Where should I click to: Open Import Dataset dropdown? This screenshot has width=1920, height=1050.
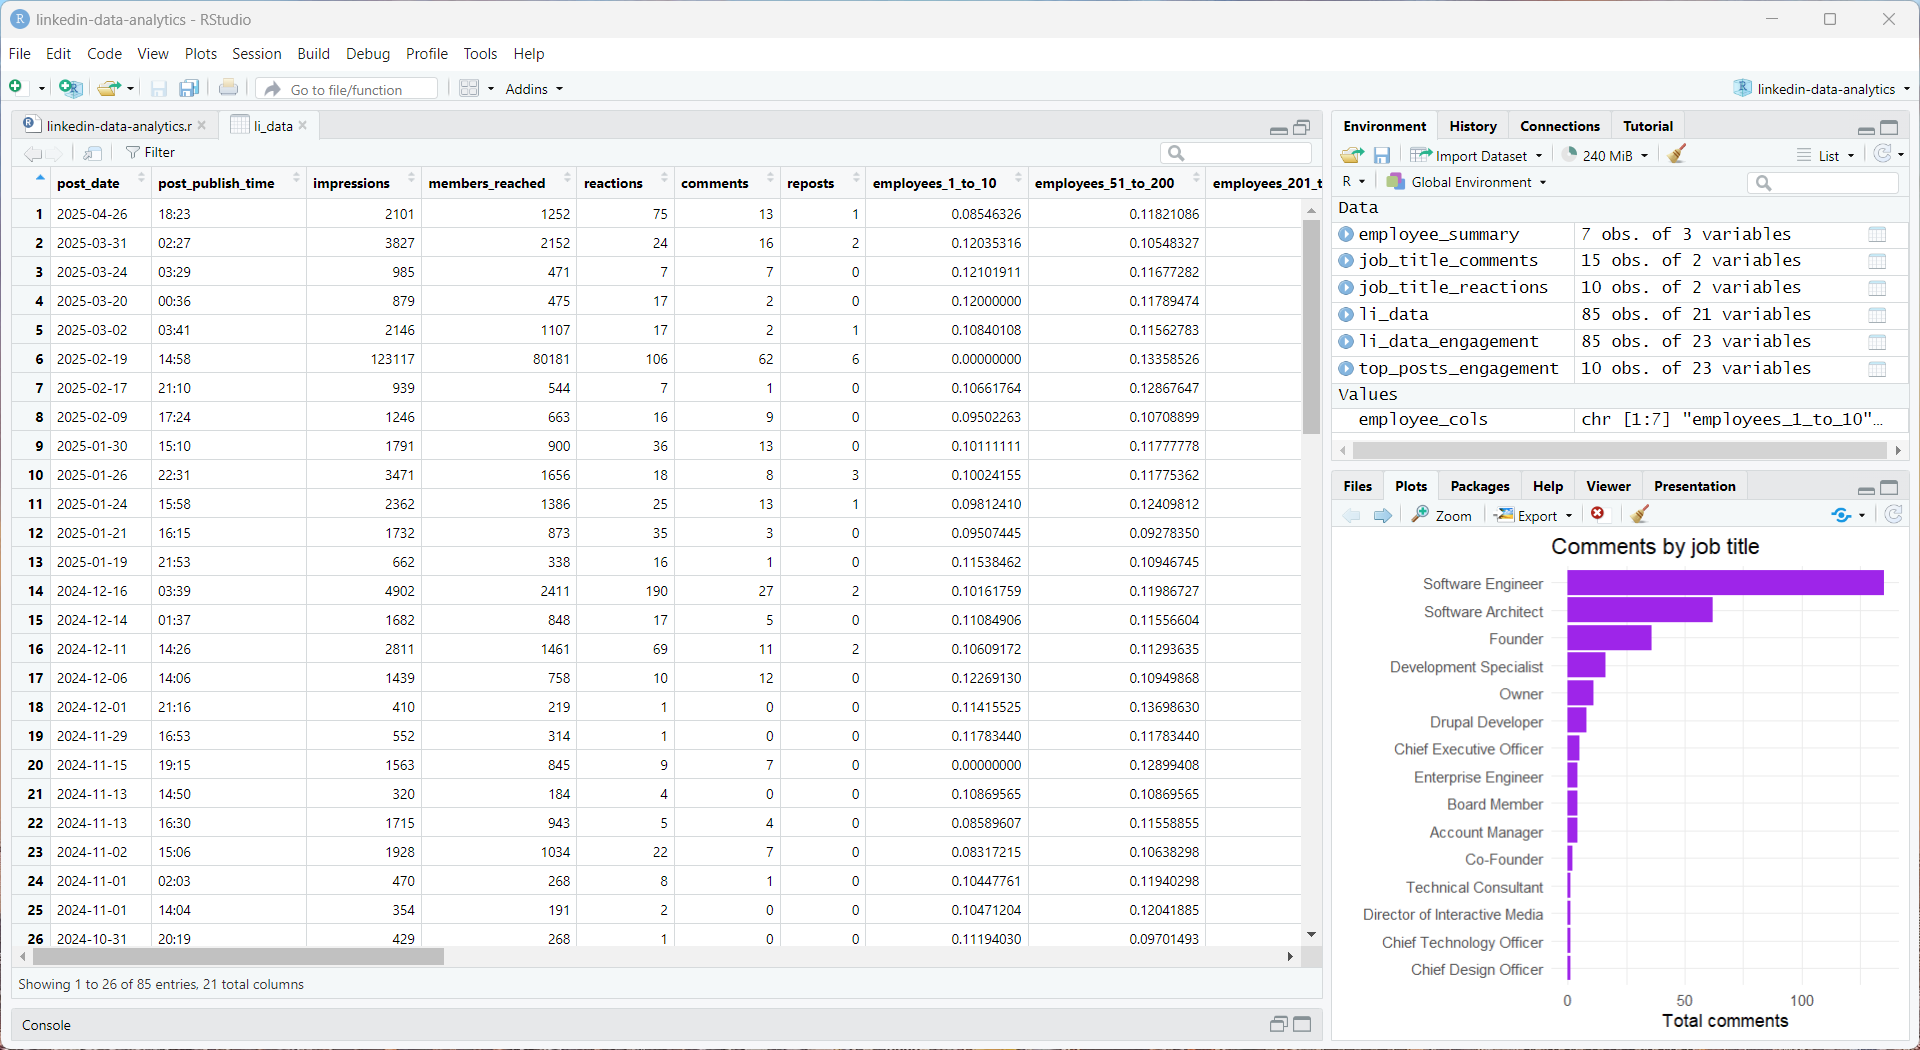(x=1477, y=155)
